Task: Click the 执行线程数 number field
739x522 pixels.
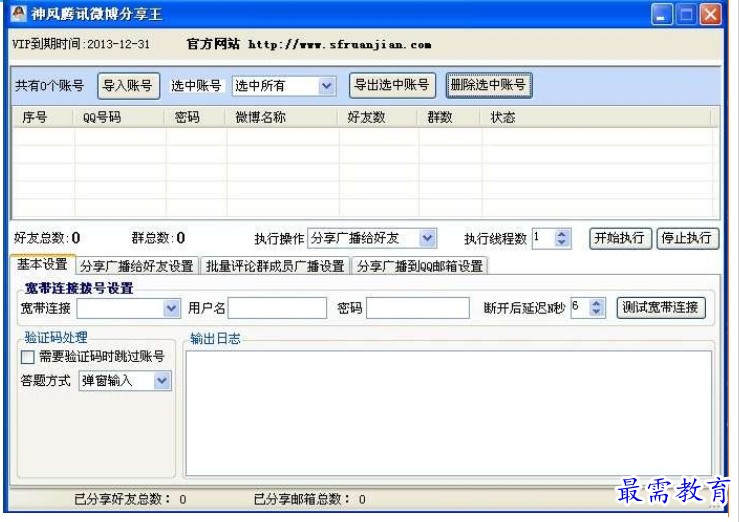Action: [x=543, y=238]
